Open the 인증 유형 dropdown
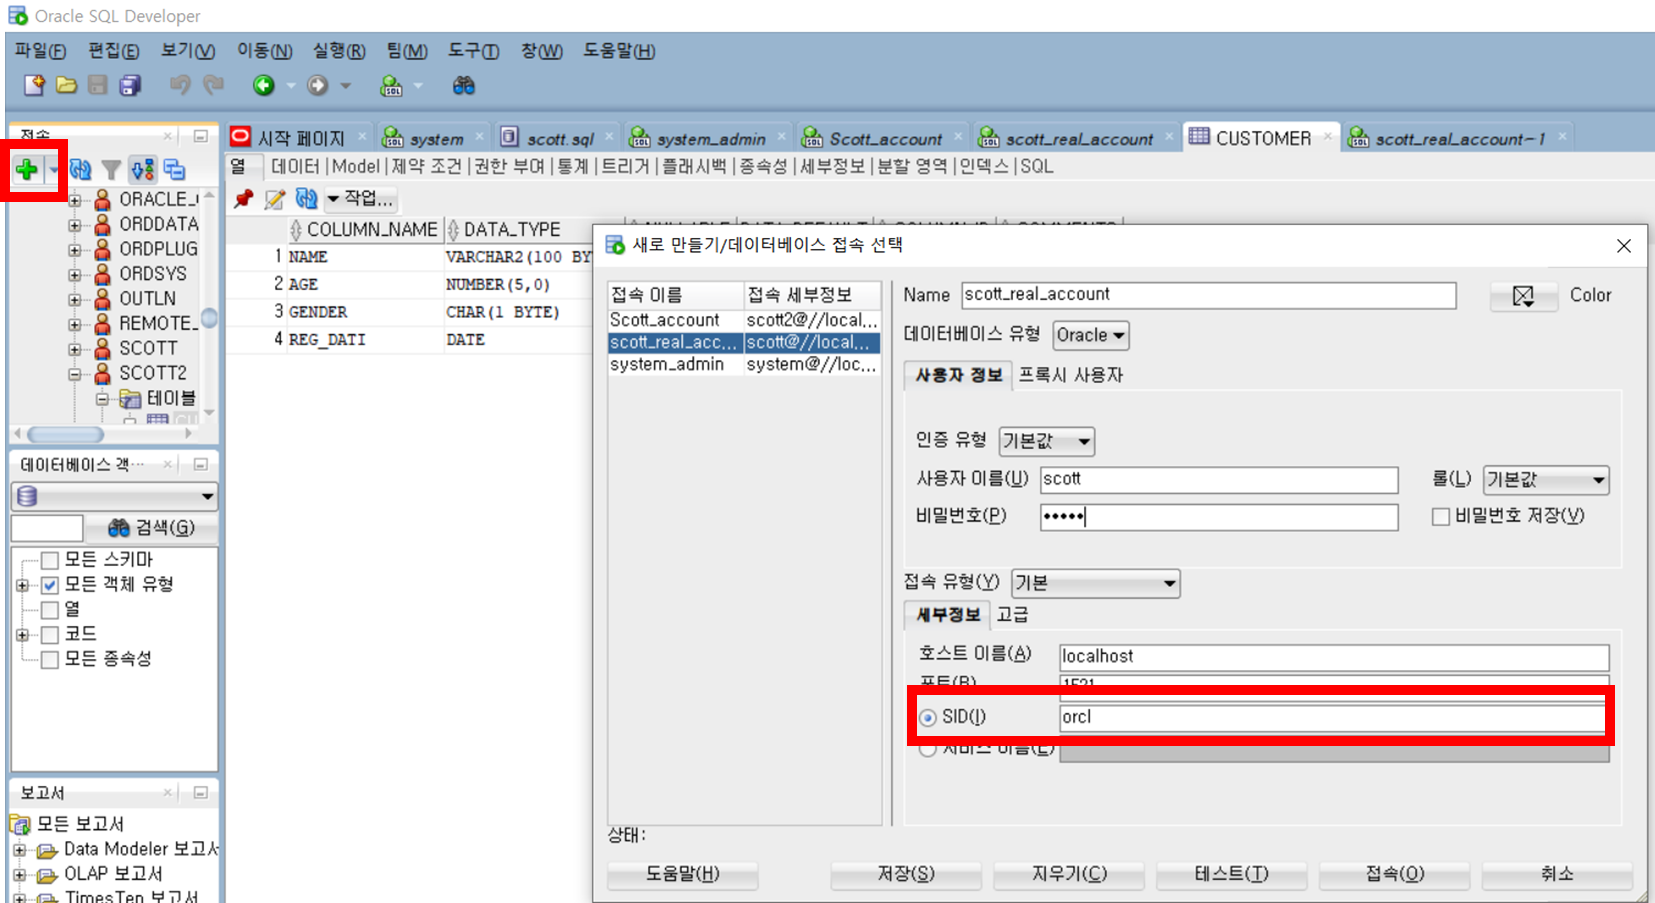This screenshot has width=1655, height=903. 1046,441
